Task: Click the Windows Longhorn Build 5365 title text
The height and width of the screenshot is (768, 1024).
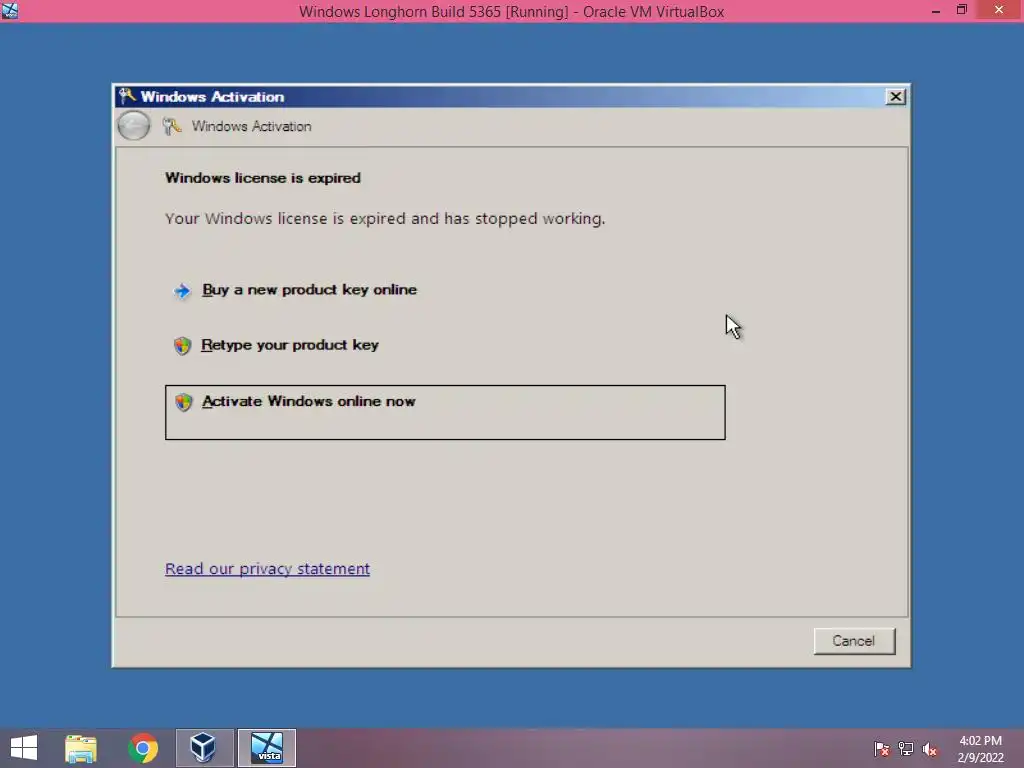Action: tap(511, 12)
